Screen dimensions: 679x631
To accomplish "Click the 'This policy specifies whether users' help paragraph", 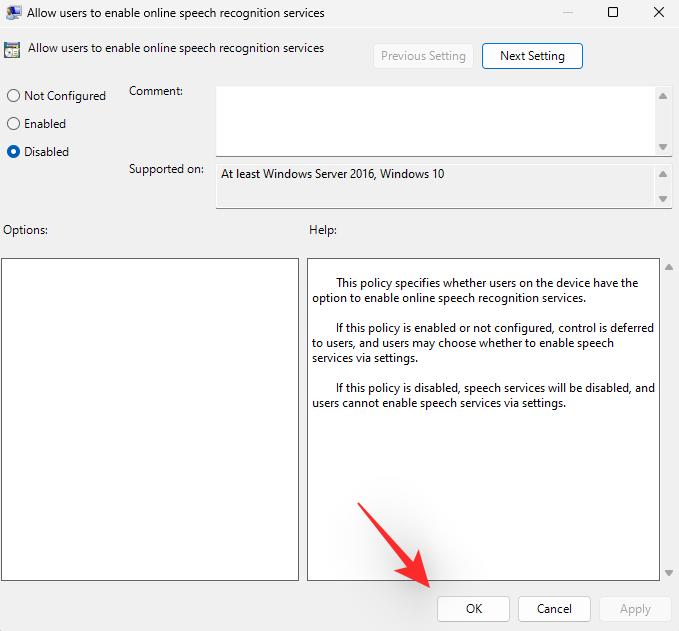I will 475,290.
